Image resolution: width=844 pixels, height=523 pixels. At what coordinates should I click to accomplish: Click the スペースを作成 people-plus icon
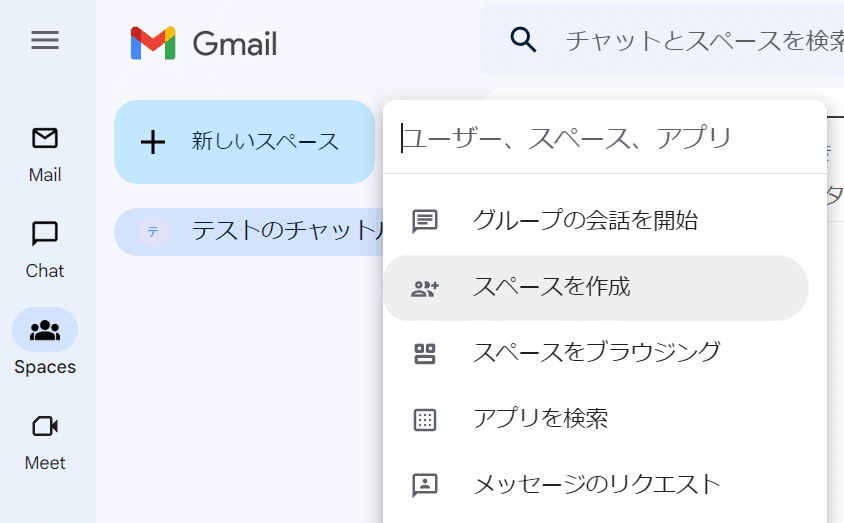pos(425,288)
